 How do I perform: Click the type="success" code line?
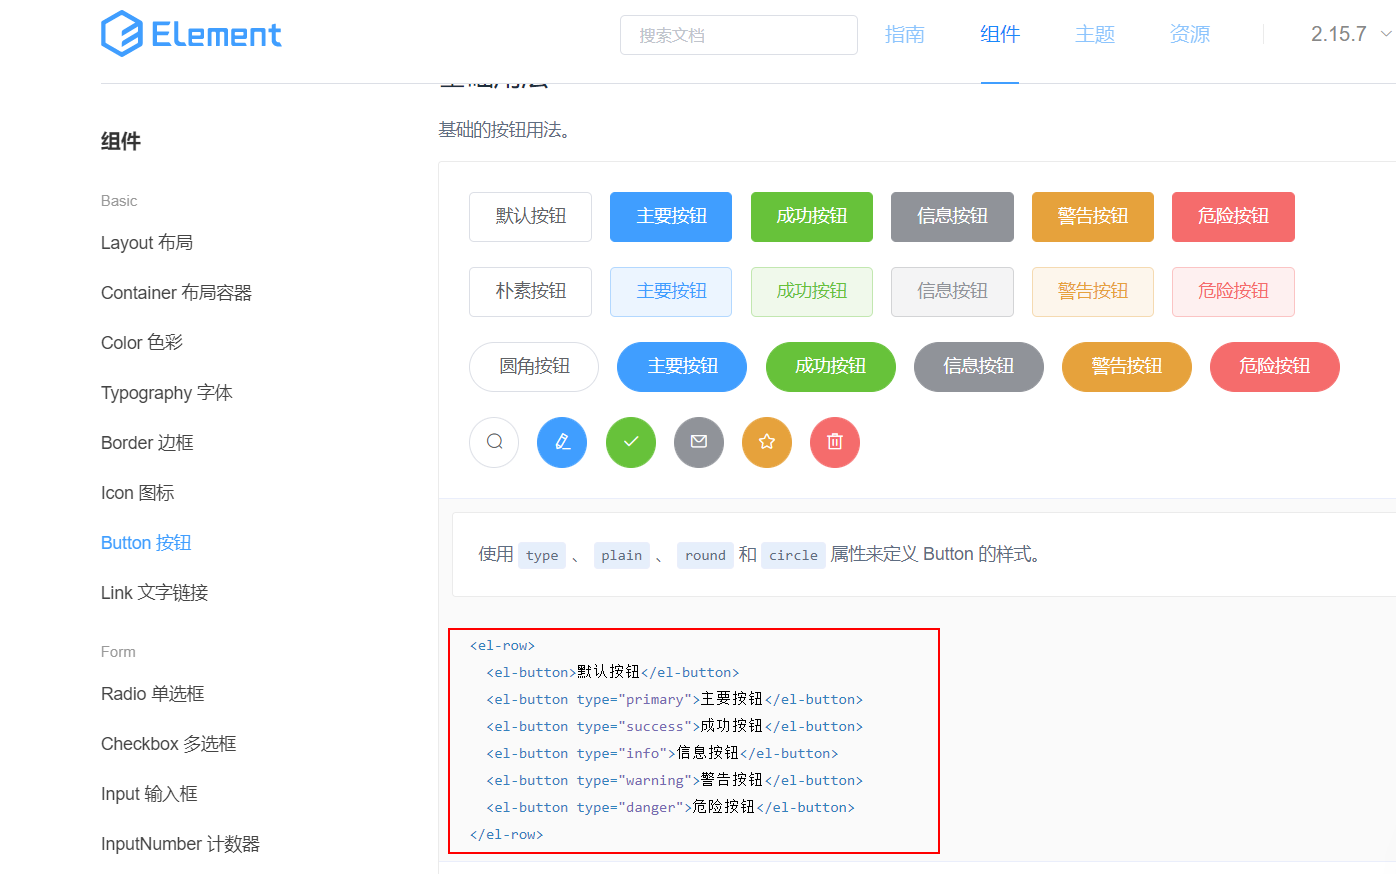tap(675, 726)
